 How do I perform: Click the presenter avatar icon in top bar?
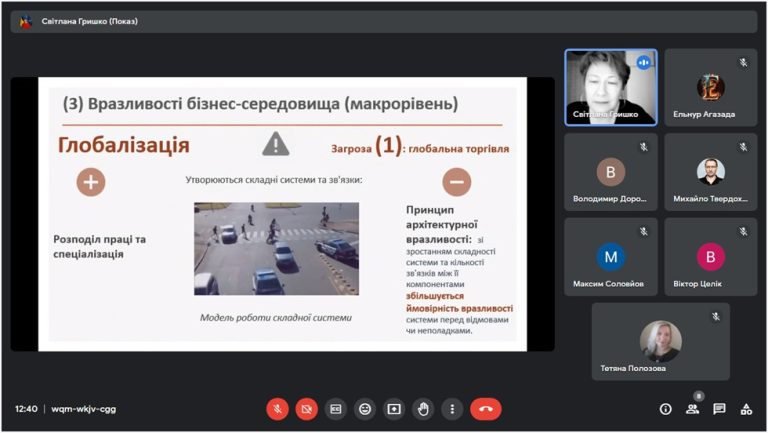coord(25,22)
